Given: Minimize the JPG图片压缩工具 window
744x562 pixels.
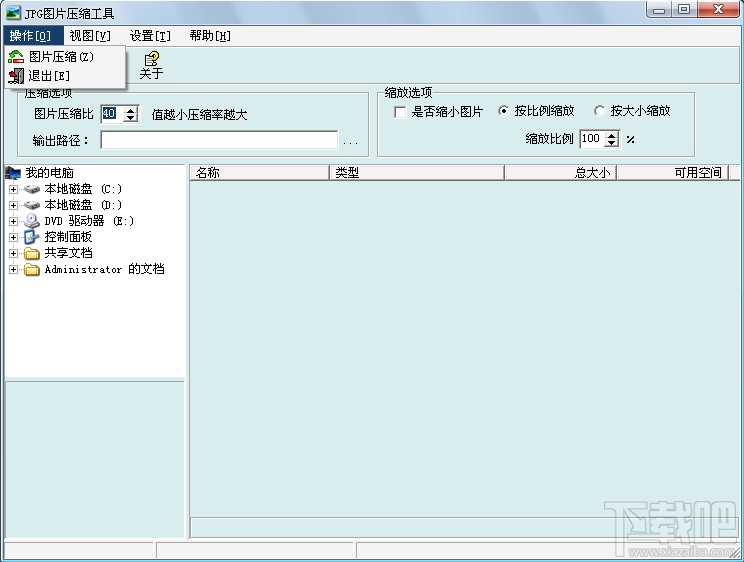Looking at the screenshot, I should tap(659, 9).
